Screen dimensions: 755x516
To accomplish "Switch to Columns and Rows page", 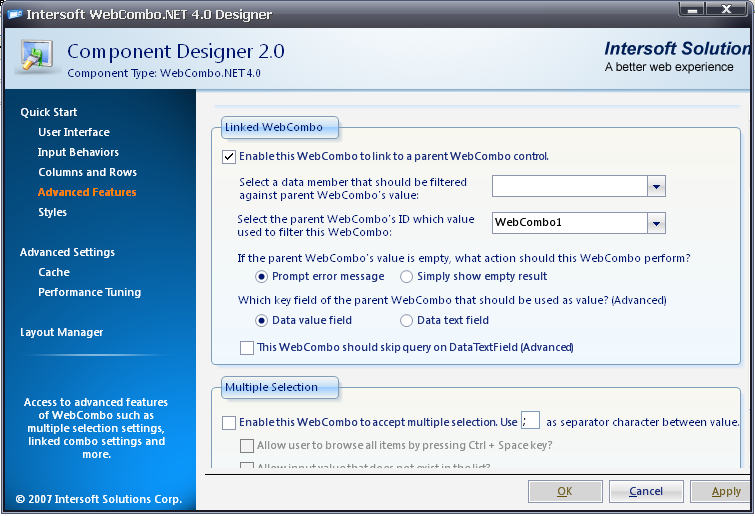I will [x=88, y=172].
